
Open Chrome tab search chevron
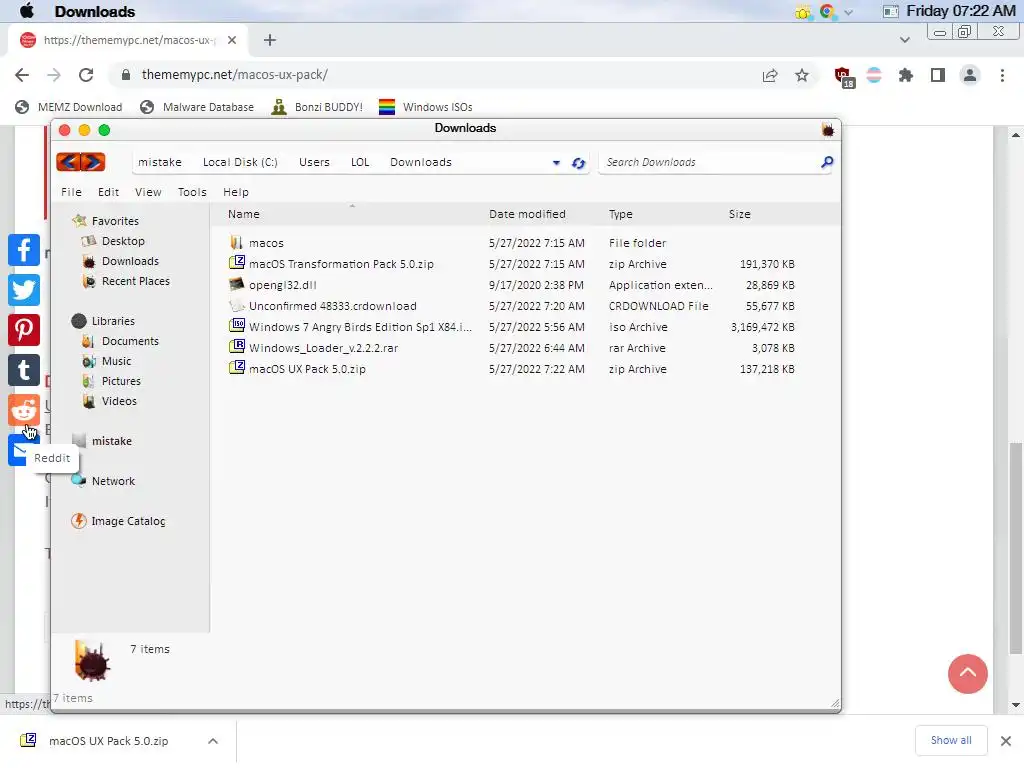[x=904, y=40]
